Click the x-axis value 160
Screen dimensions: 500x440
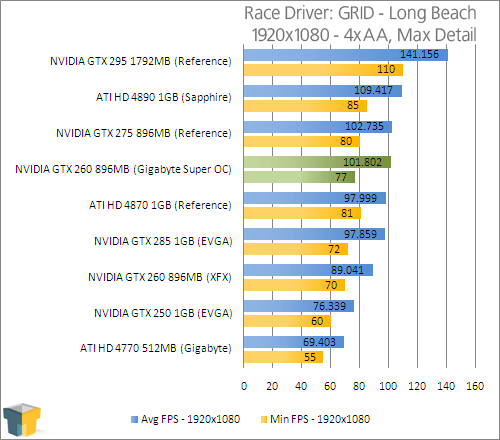pos(475,386)
